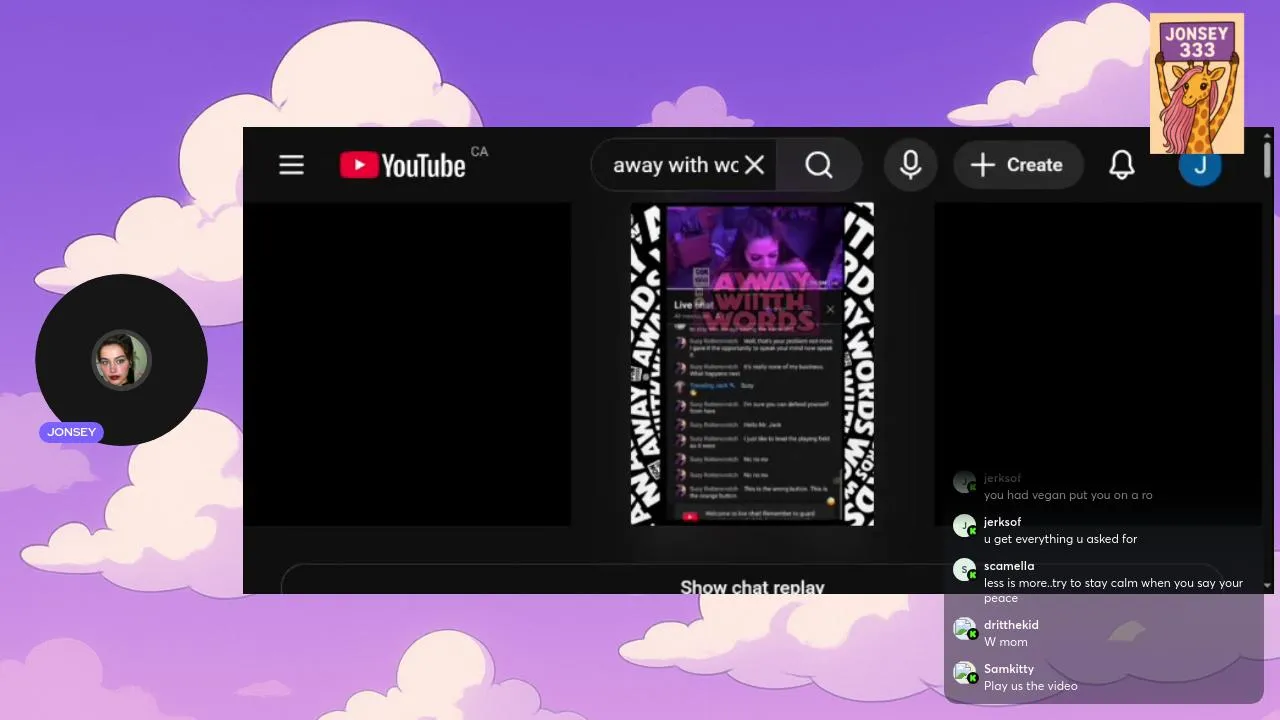Viewport: 1280px width, 720px height.
Task: Open the Create button
Action: click(1018, 165)
